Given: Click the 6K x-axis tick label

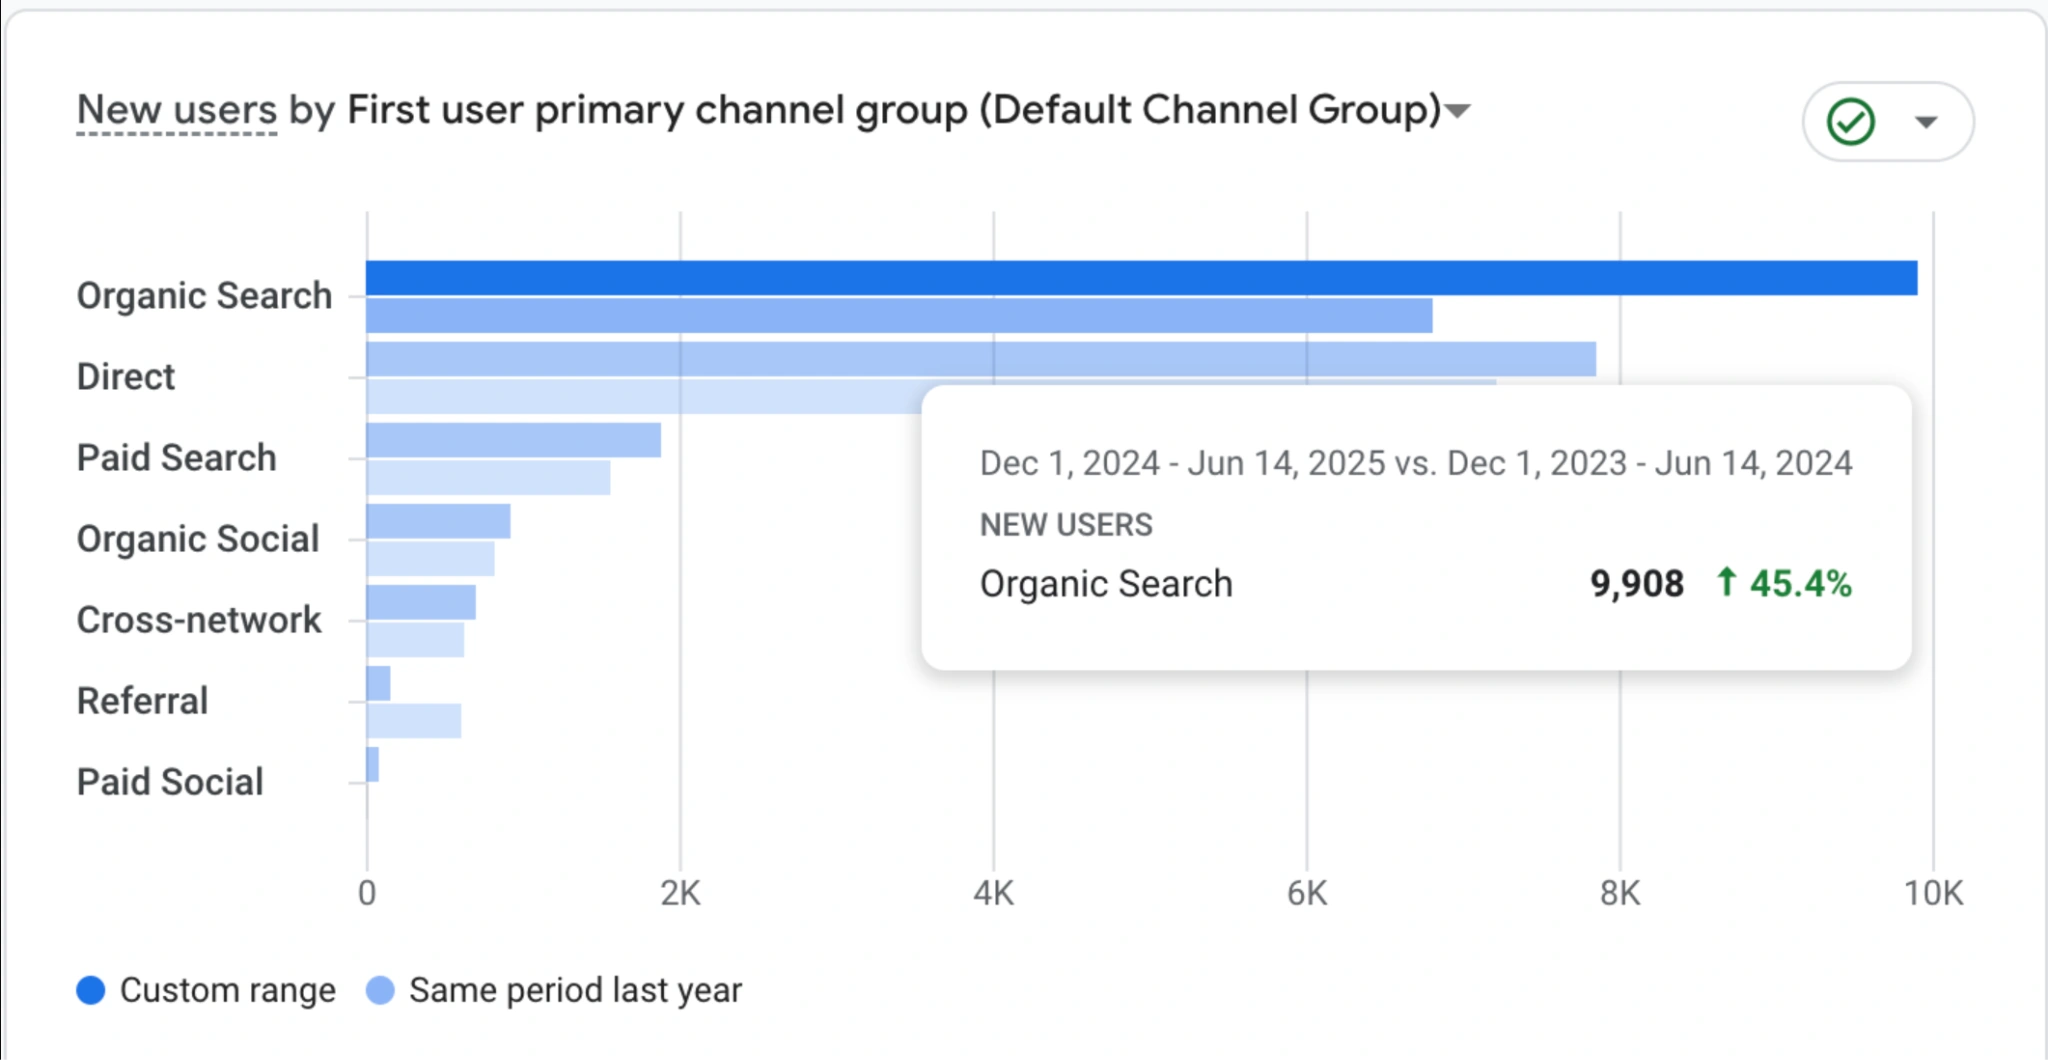Looking at the screenshot, I should coord(1307,892).
